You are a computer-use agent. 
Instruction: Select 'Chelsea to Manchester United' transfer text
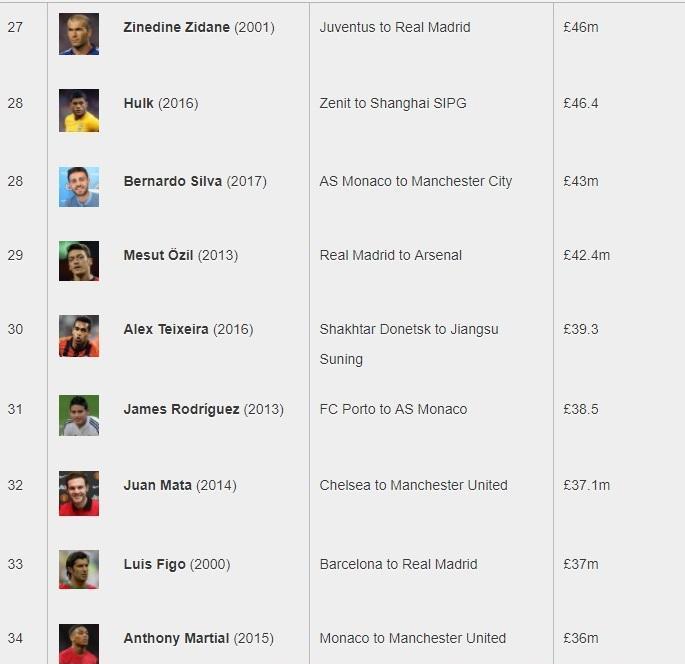413,485
